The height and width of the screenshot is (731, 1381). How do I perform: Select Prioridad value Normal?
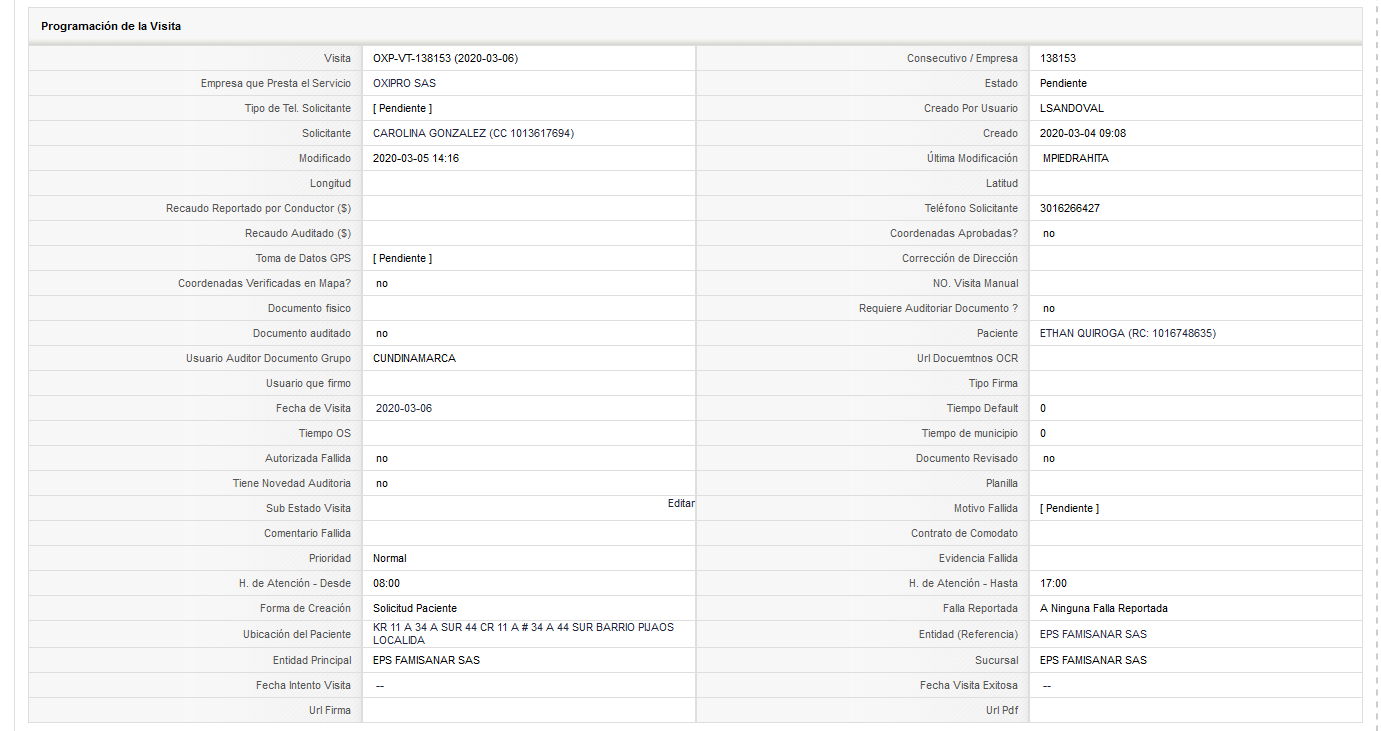pyautogui.click(x=390, y=558)
